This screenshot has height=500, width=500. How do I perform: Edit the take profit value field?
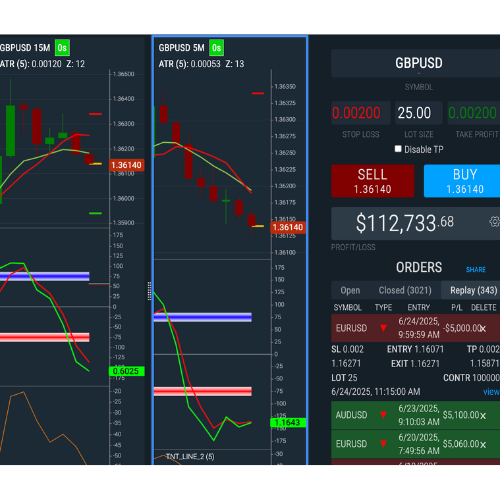[474, 113]
